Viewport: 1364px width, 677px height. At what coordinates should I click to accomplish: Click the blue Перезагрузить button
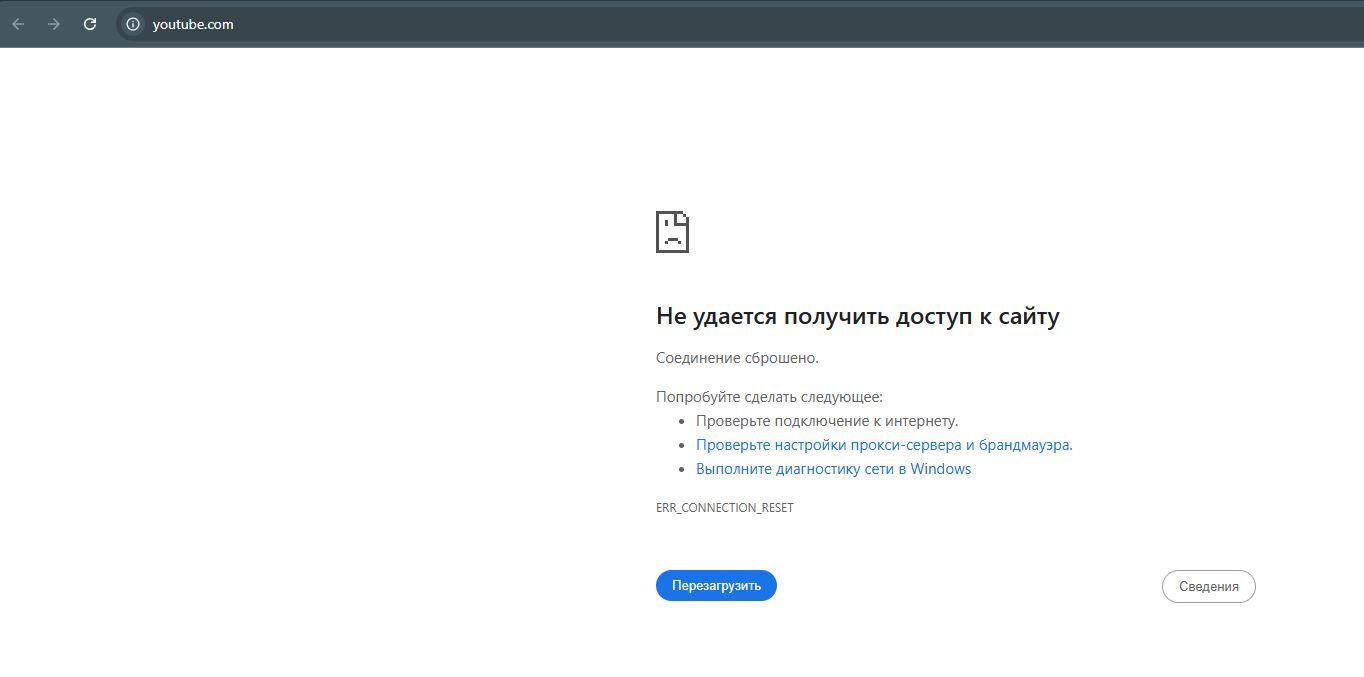pos(716,586)
